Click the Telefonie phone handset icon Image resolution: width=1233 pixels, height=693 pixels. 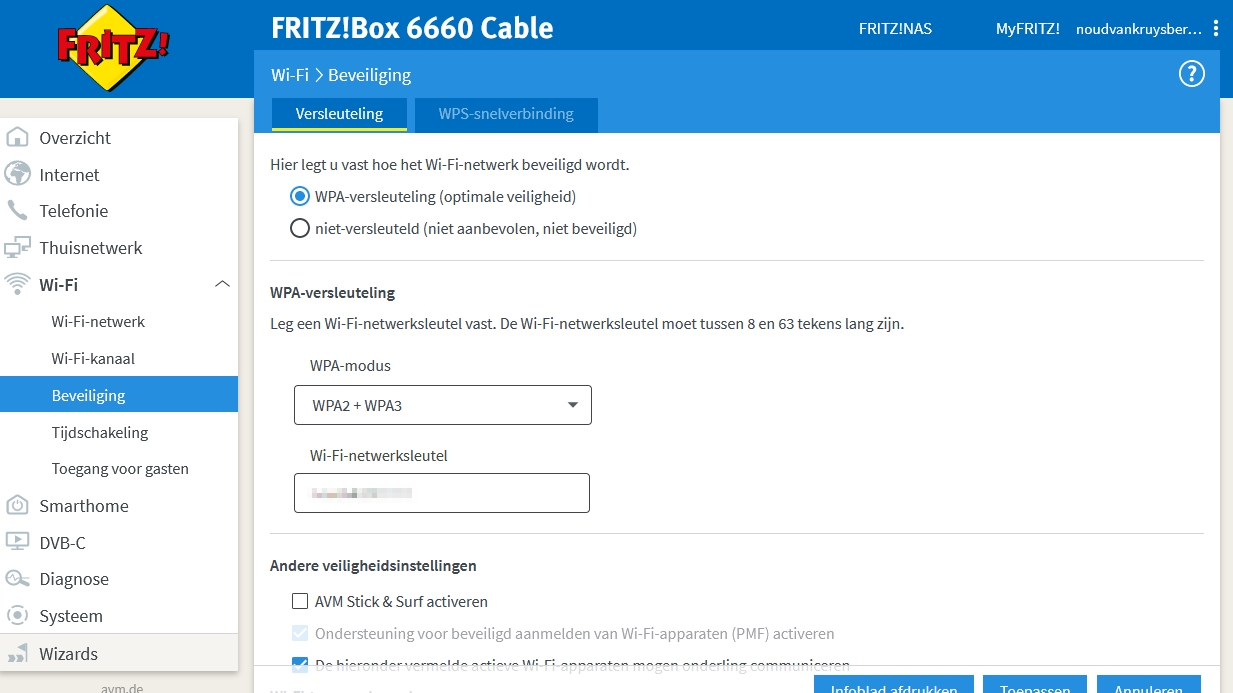tap(17, 211)
